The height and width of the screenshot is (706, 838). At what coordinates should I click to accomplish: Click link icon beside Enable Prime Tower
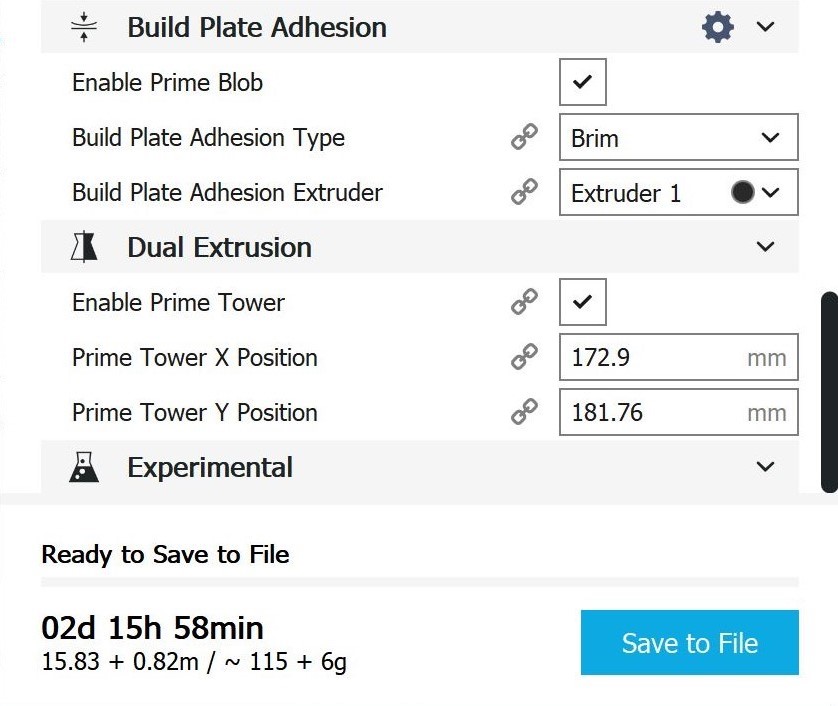coord(524,302)
